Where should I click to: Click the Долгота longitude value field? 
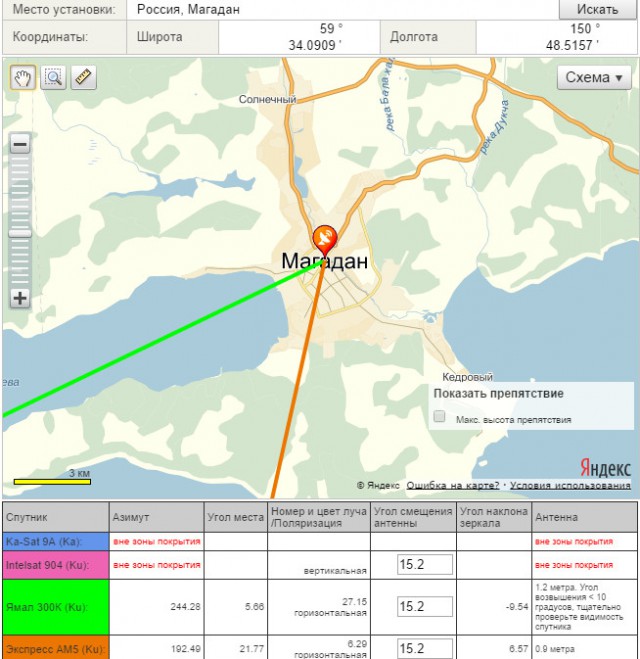pyautogui.click(x=556, y=37)
